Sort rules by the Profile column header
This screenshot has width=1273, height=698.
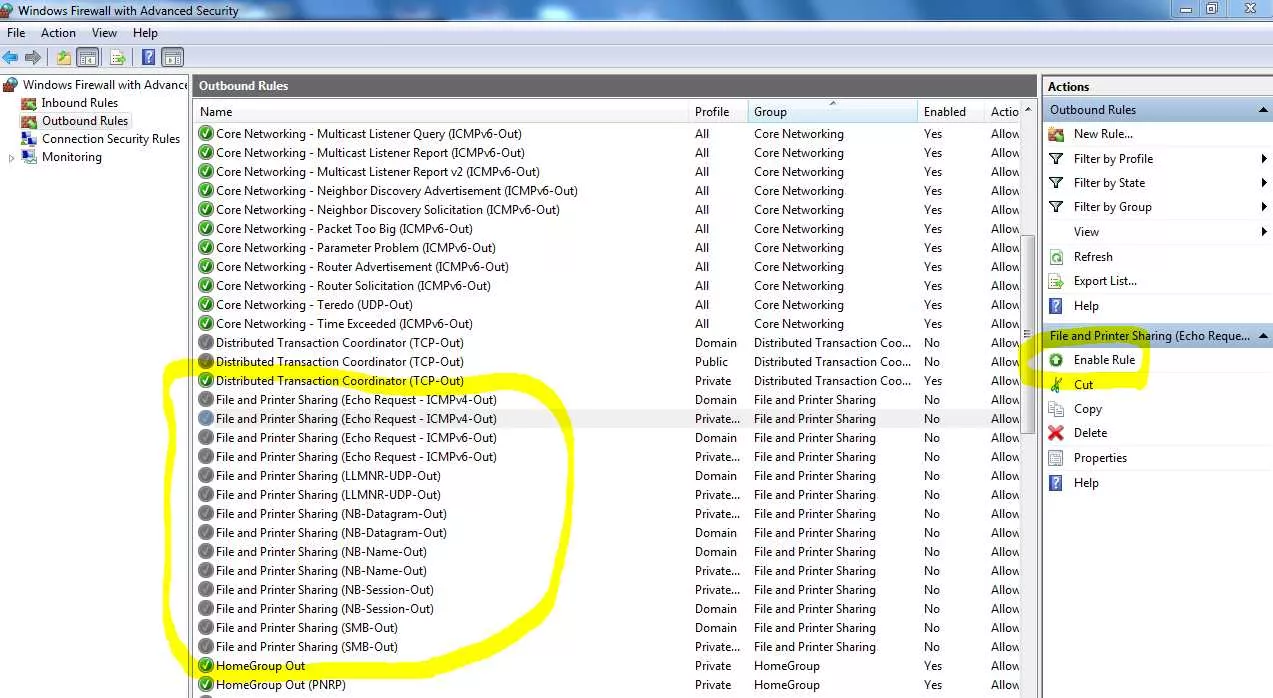(718, 112)
